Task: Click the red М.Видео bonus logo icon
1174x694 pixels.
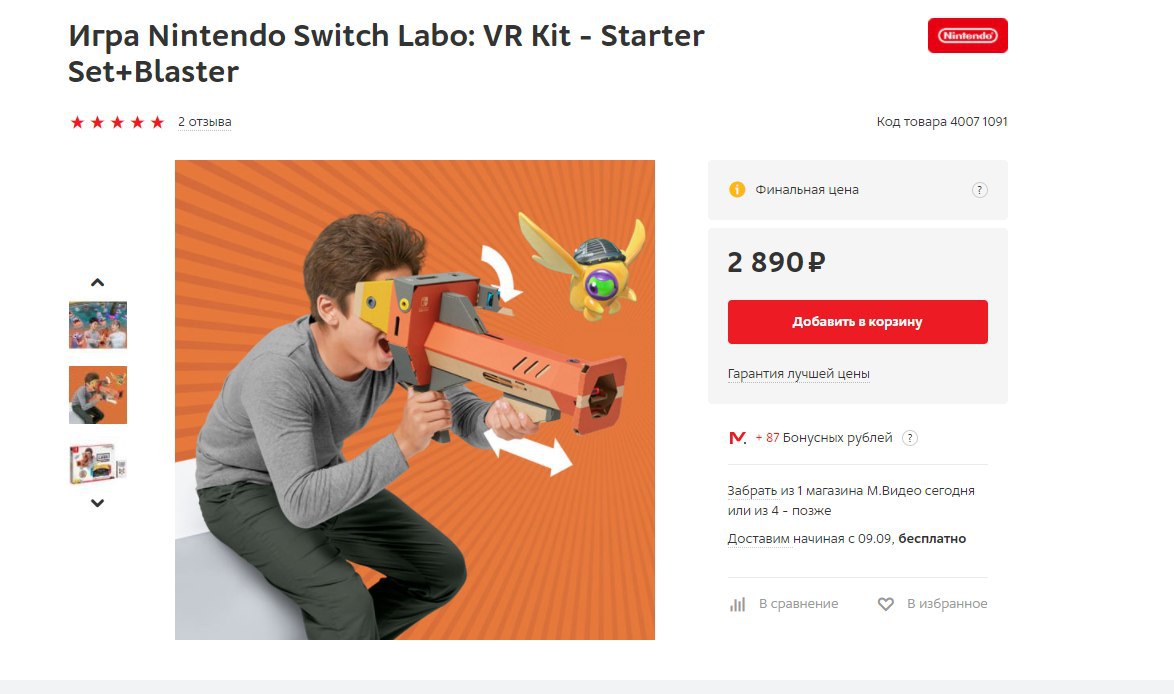Action: click(737, 438)
